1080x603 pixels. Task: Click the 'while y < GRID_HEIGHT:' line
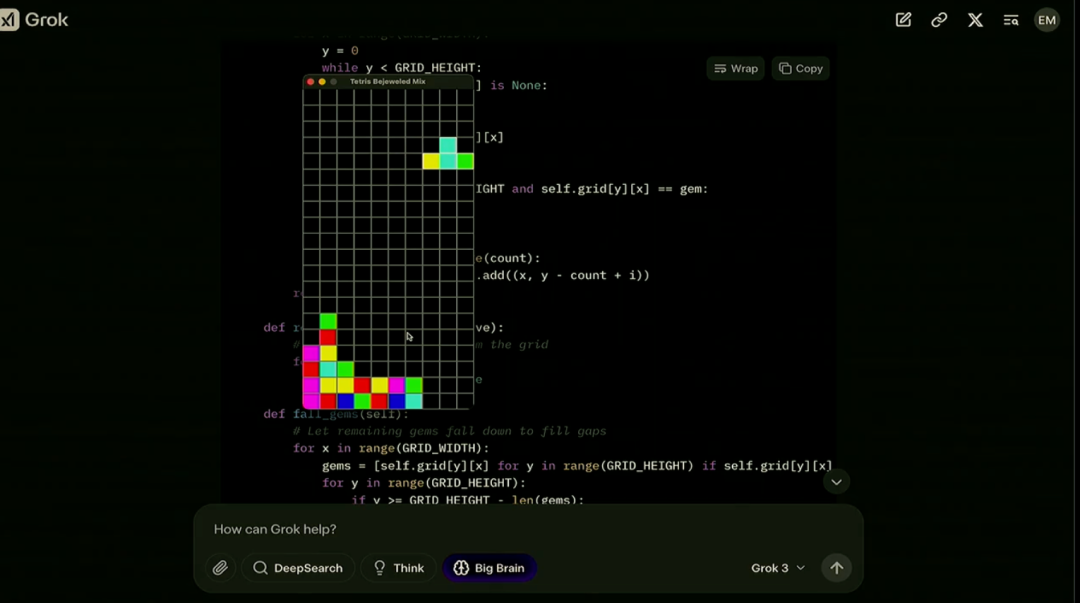pyautogui.click(x=402, y=68)
